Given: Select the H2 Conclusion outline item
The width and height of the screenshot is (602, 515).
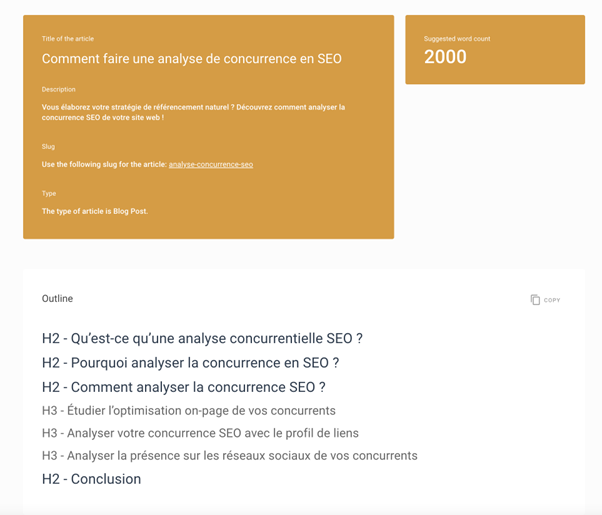Looking at the screenshot, I should tap(91, 479).
